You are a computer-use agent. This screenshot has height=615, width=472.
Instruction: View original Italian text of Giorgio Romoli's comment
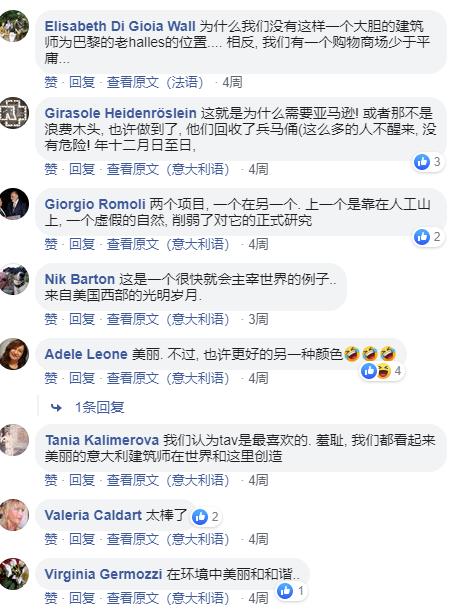tap(168, 244)
